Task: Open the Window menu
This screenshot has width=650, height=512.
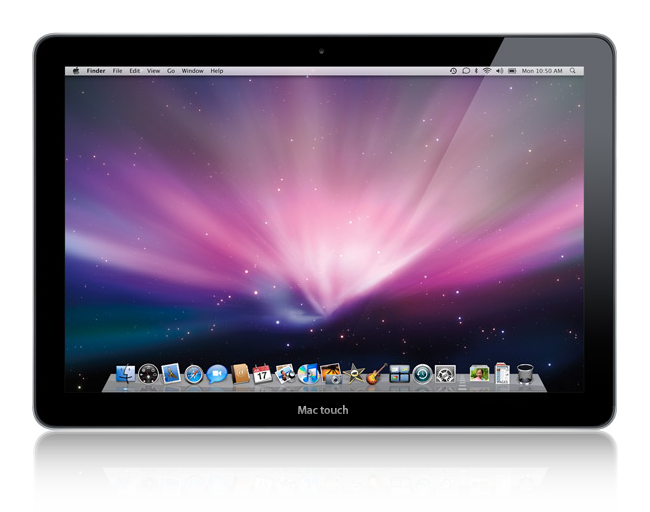Action: (192, 71)
